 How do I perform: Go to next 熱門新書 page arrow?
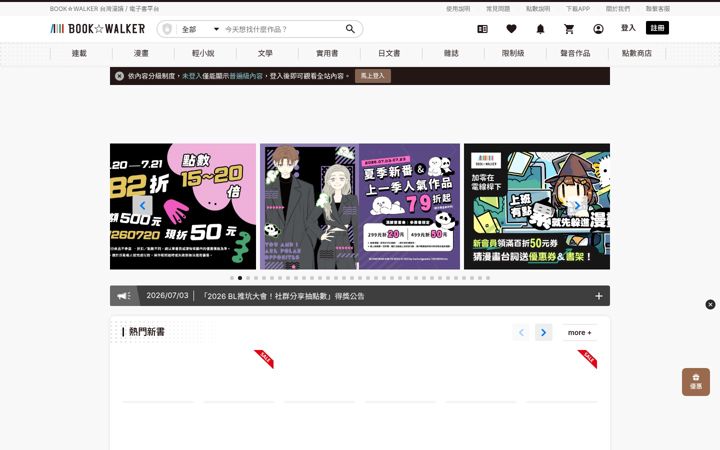coord(543,332)
